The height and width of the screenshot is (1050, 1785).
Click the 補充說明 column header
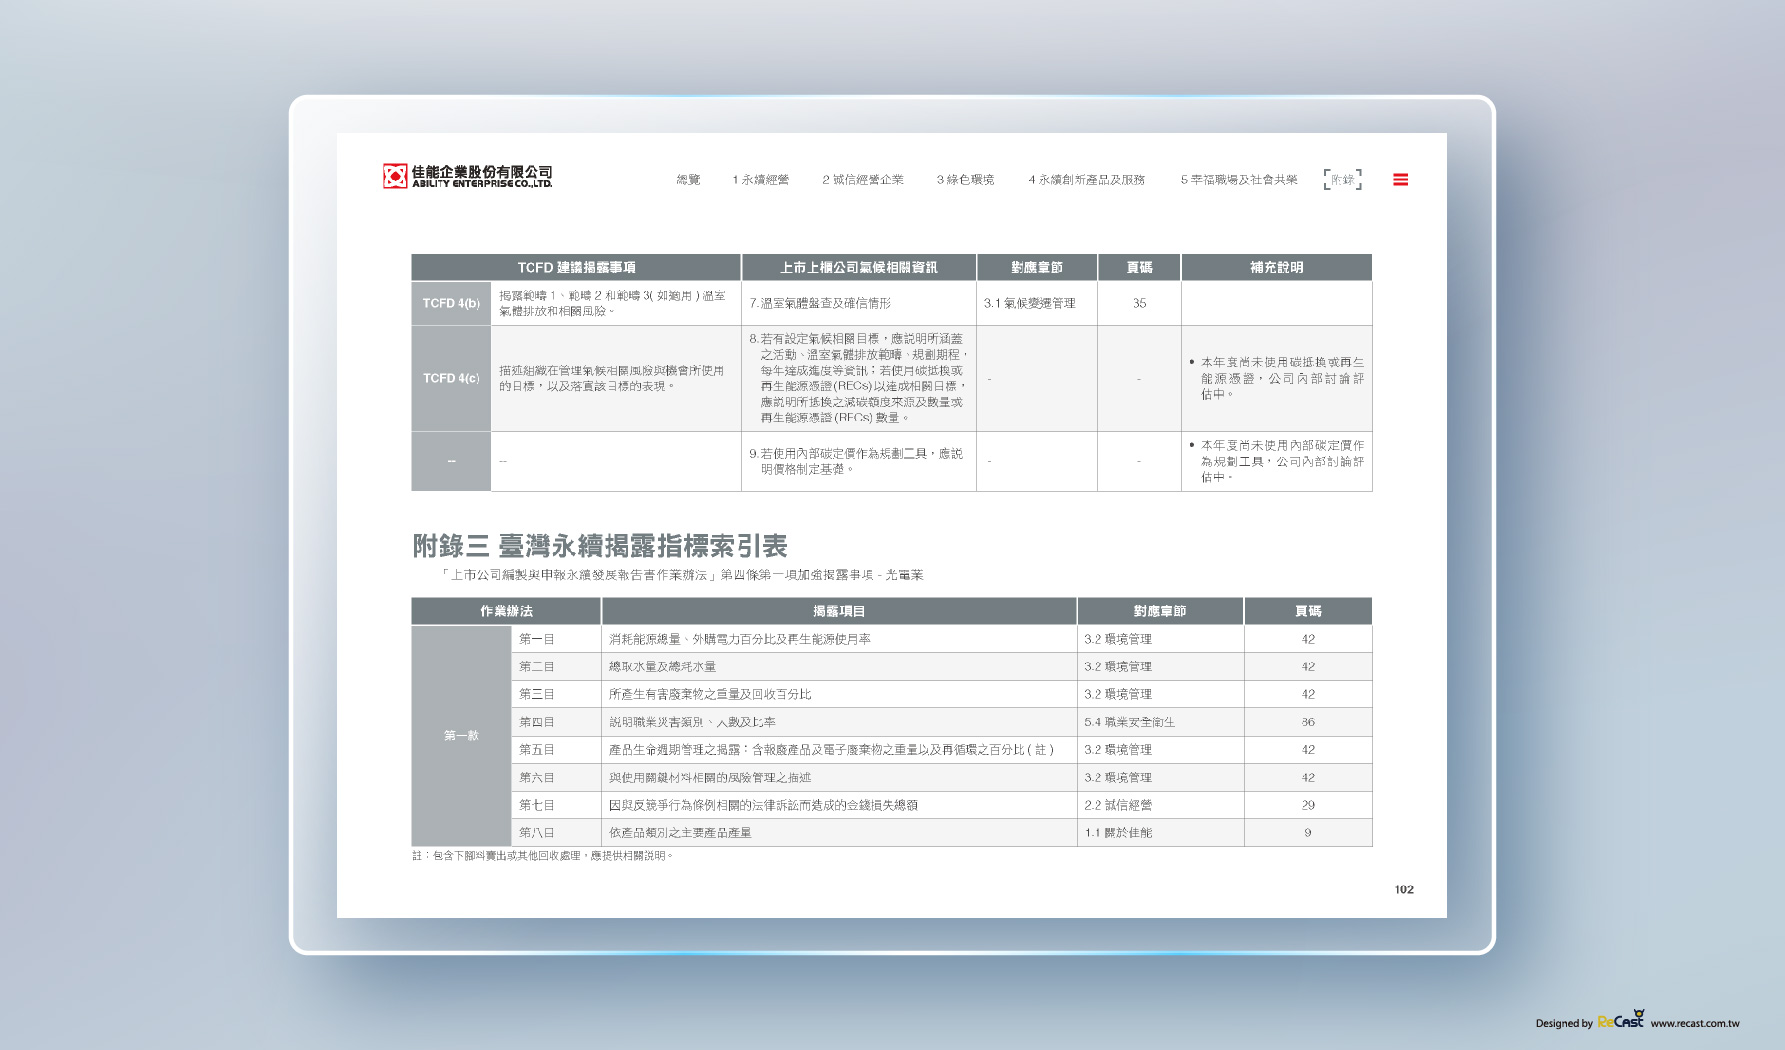point(1277,267)
